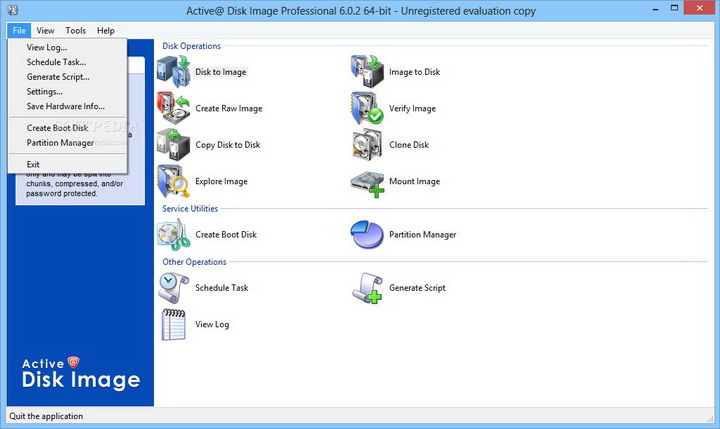Click the Copy Disk to Disk icon

[x=174, y=145]
